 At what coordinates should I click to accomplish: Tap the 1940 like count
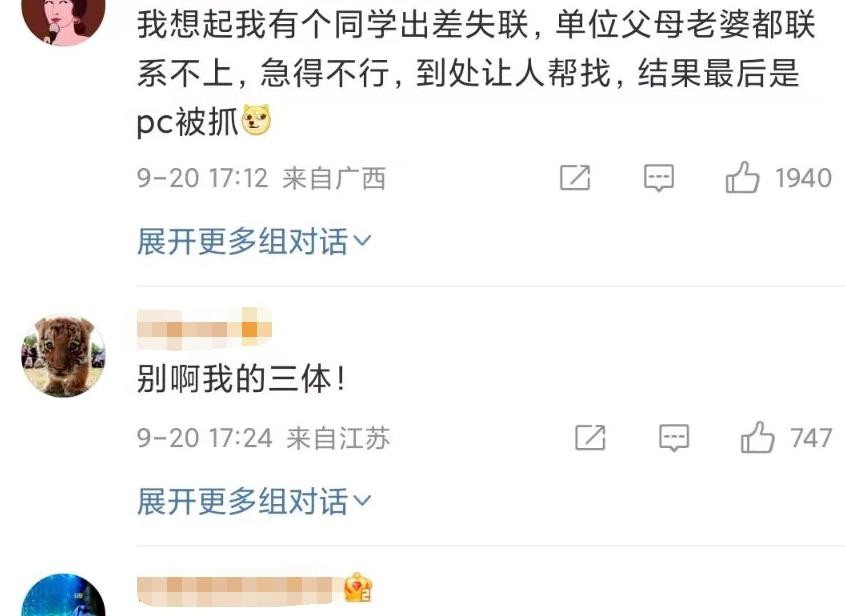point(803,178)
